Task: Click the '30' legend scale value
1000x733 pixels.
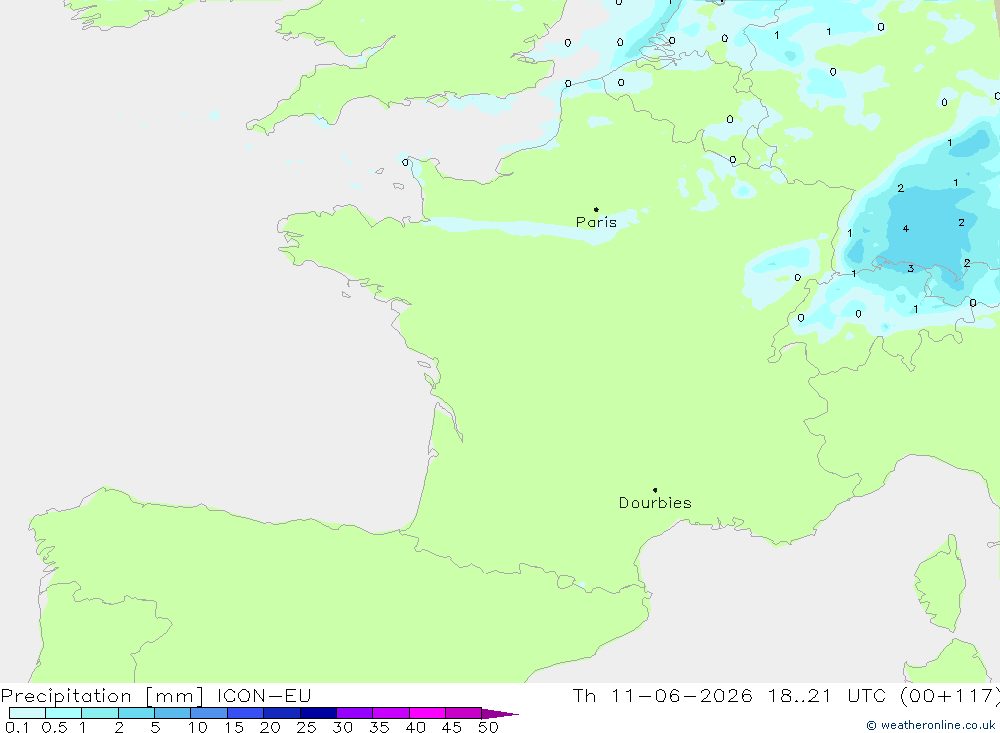Action: pyautogui.click(x=342, y=727)
